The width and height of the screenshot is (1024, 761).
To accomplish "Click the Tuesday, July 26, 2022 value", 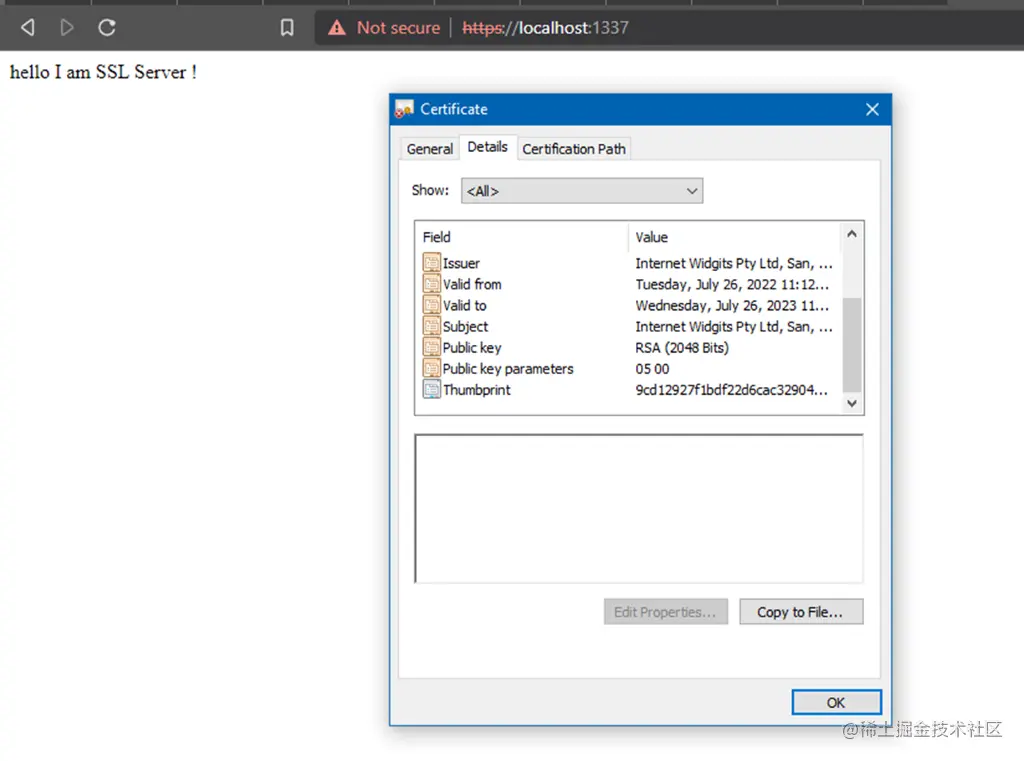I will tap(732, 284).
